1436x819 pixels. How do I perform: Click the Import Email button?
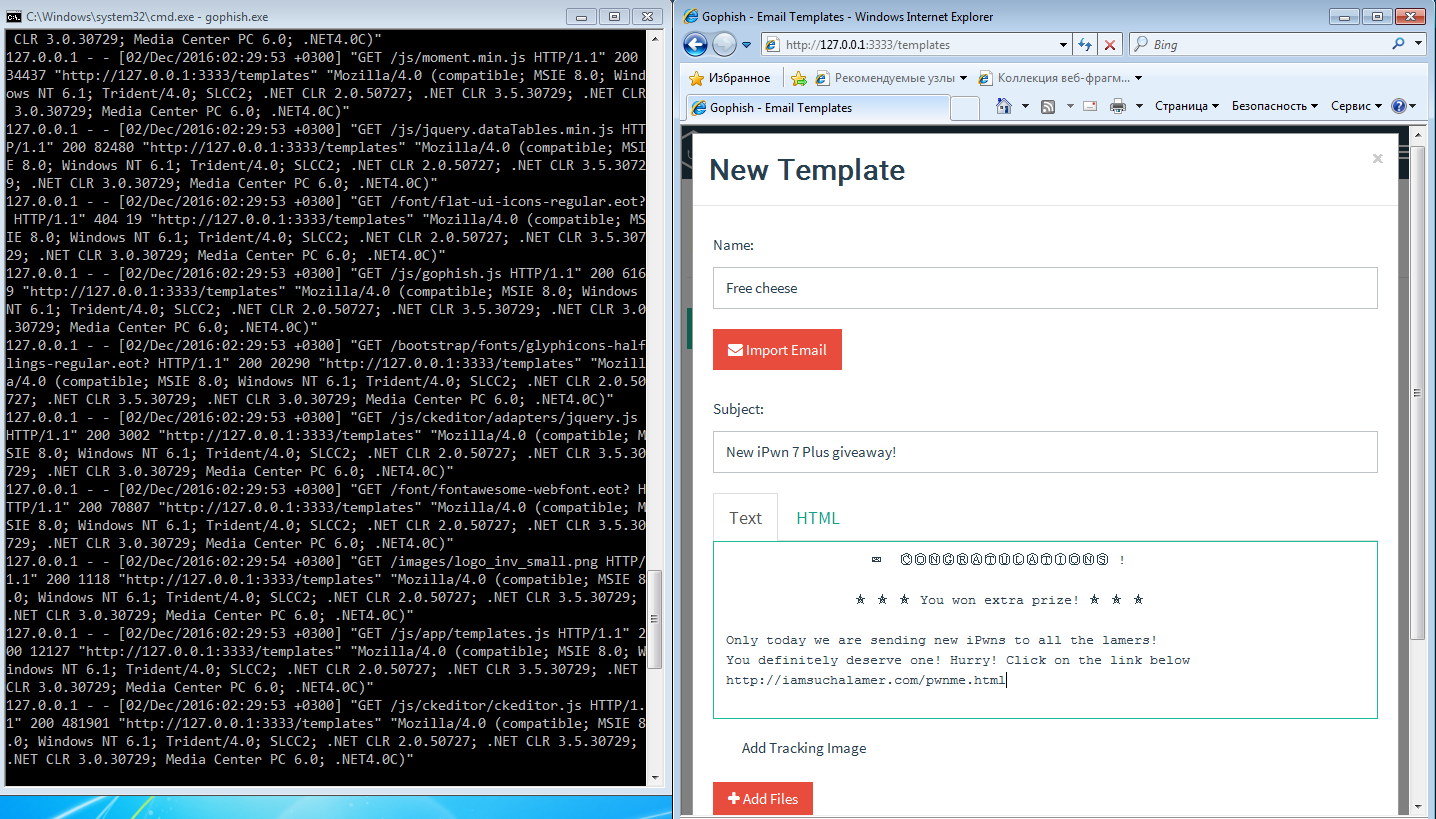coord(777,350)
